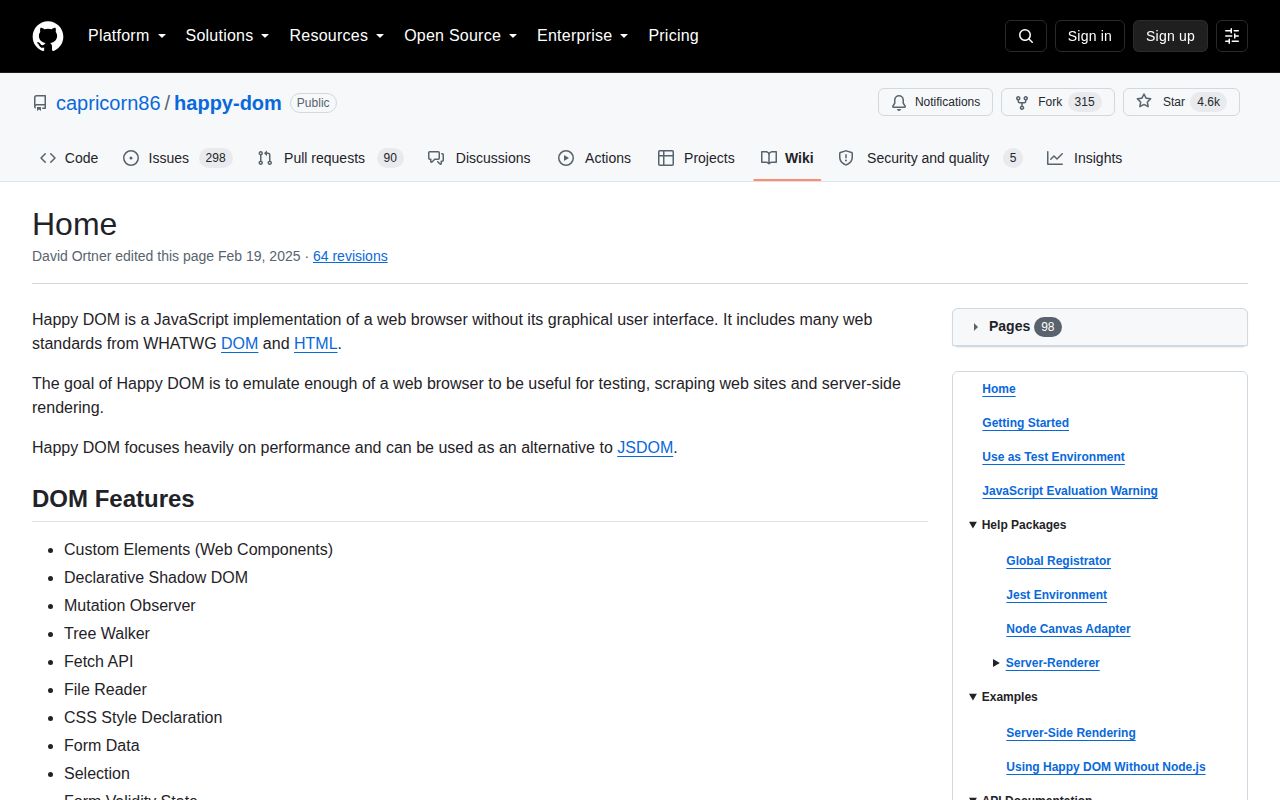Open the Resources dropdown menu

click(337, 36)
